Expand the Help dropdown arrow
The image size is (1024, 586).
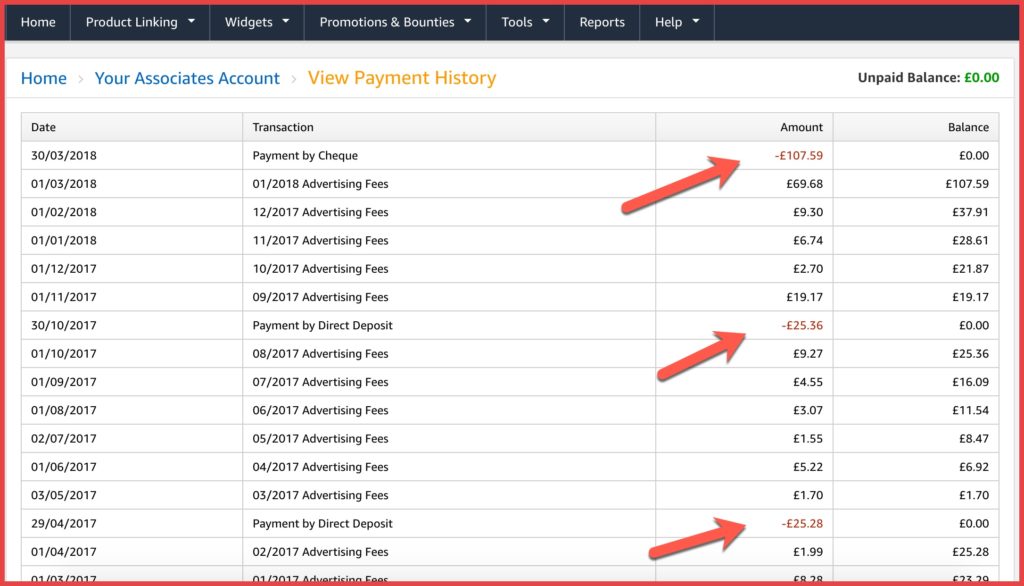point(696,22)
